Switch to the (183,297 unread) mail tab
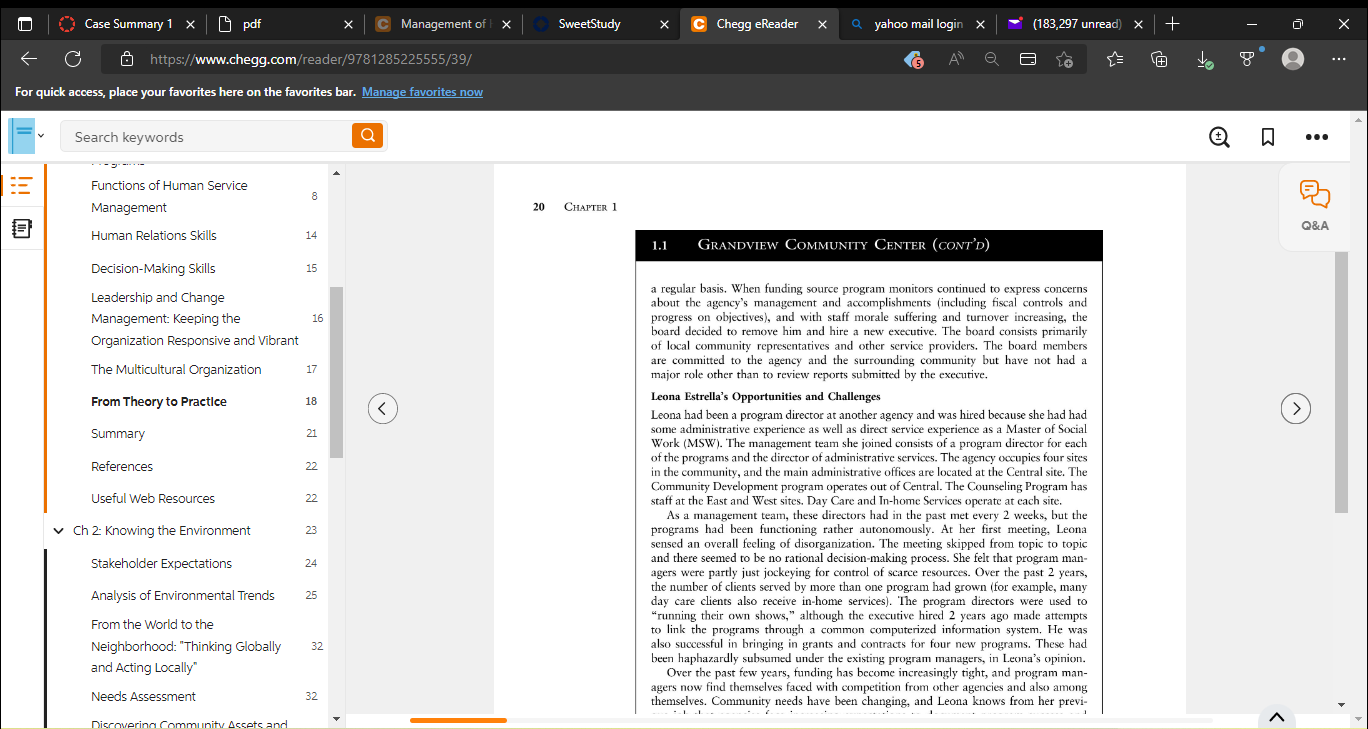 pos(1075,23)
